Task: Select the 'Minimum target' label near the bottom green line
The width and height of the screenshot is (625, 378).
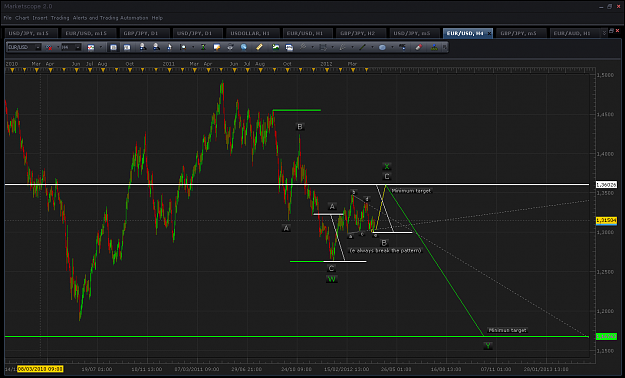Action: (x=507, y=330)
